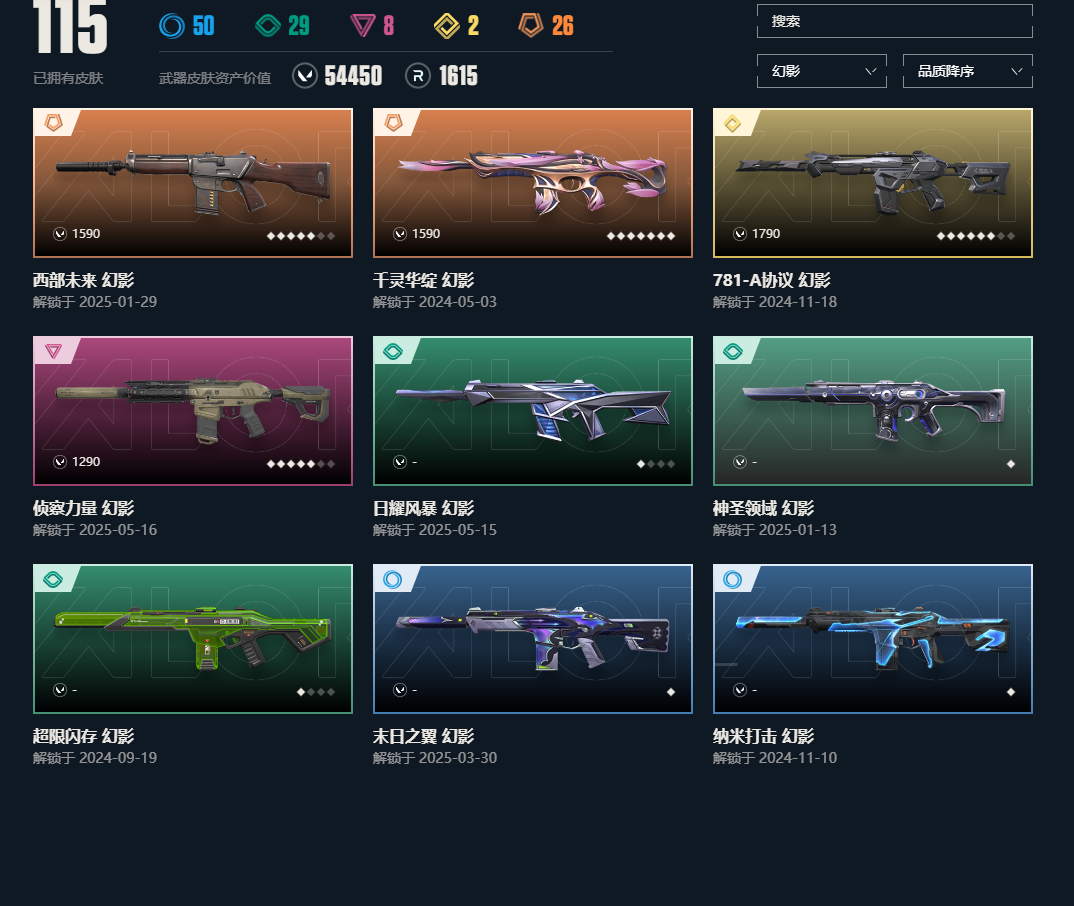Open the 幻影 weapon filter dropdown
This screenshot has width=1074, height=906.
click(821, 71)
